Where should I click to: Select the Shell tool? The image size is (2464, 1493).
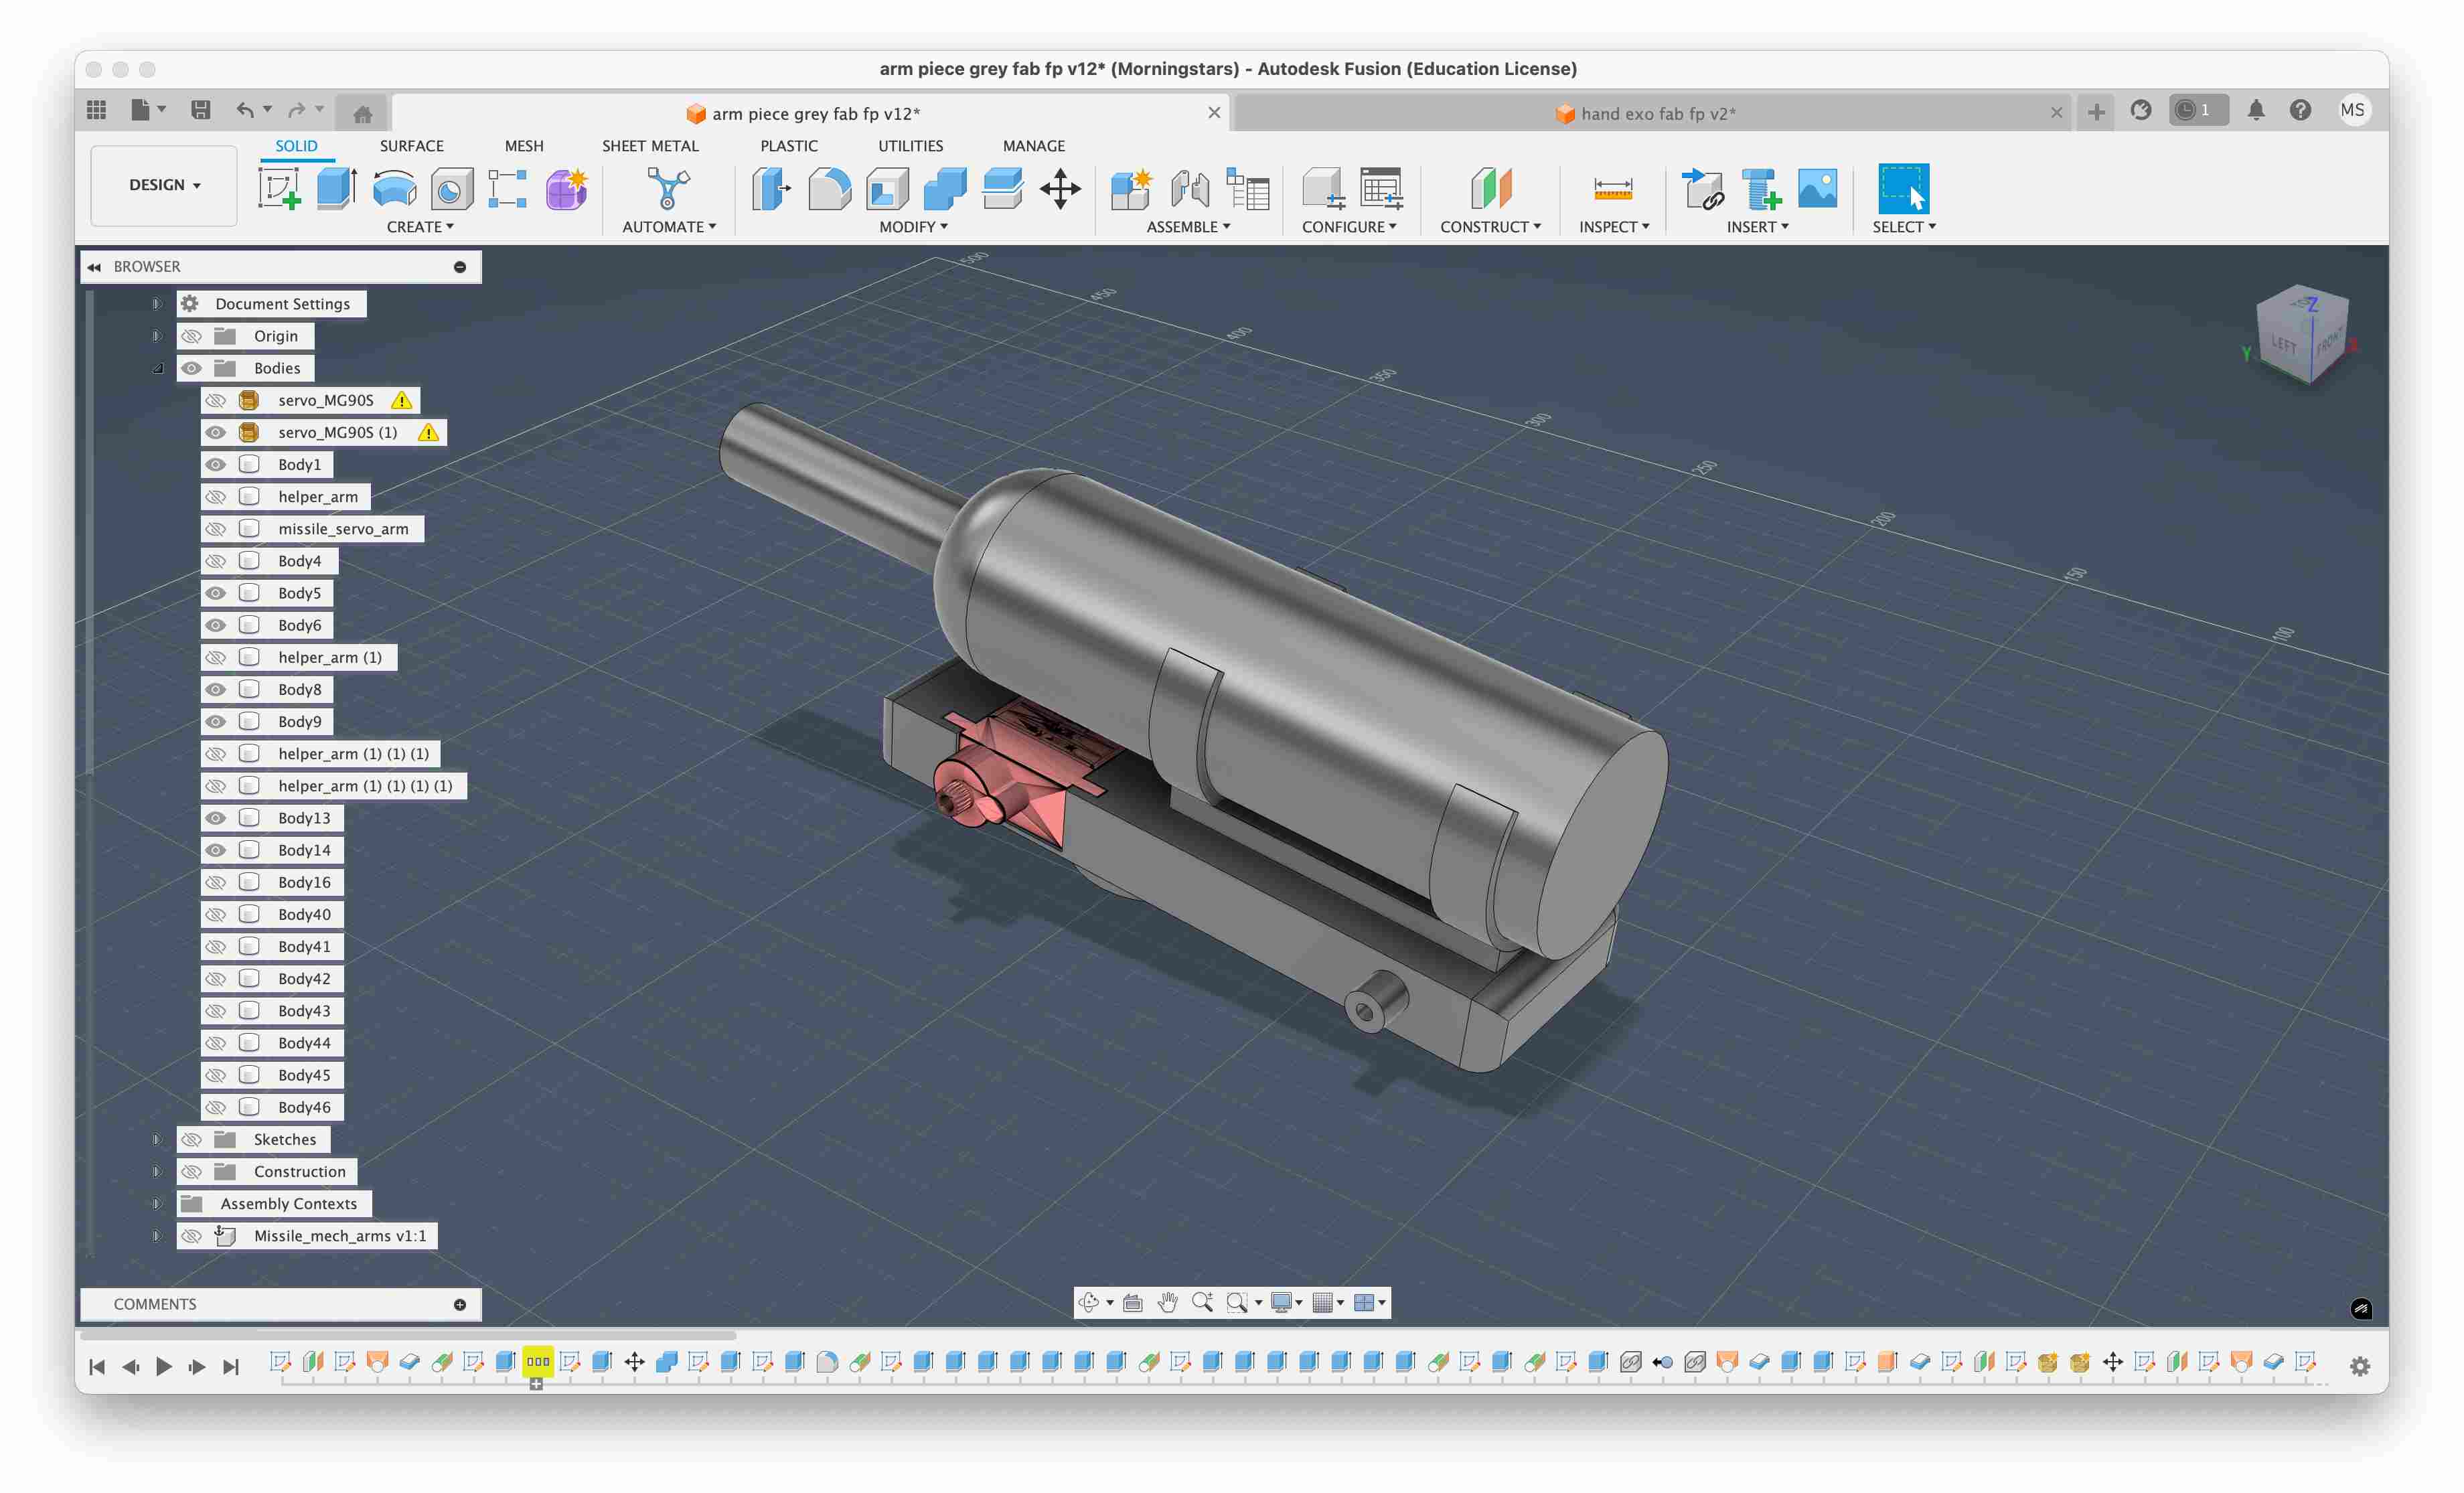(887, 188)
